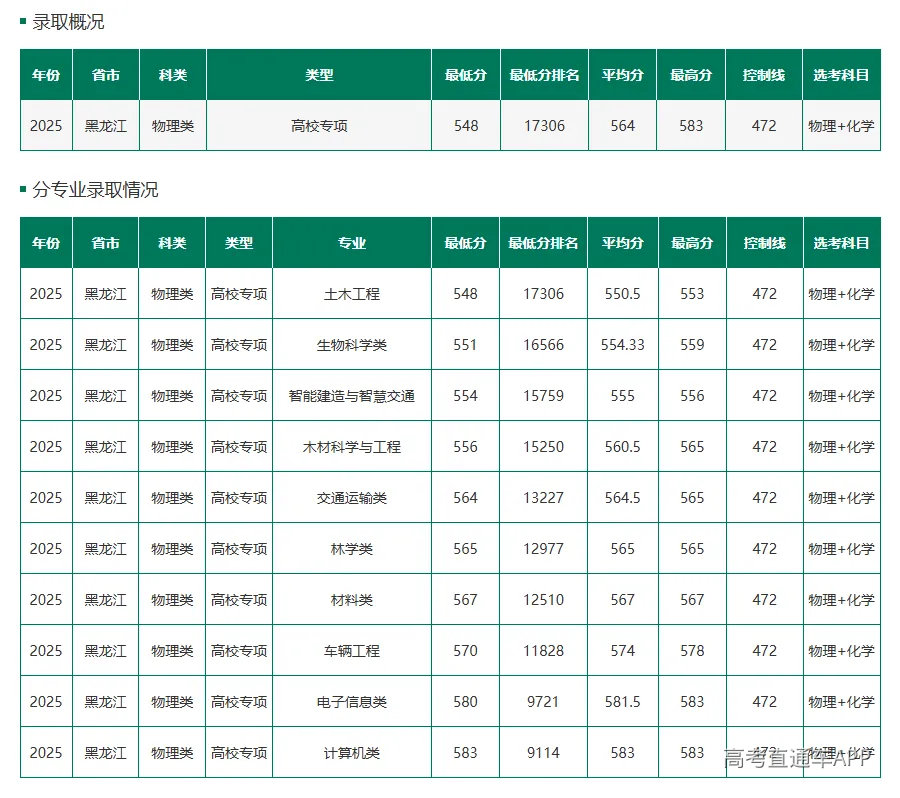The image size is (900, 798).
Task: Click control line 472 in 材料类 row
Action: point(765,600)
